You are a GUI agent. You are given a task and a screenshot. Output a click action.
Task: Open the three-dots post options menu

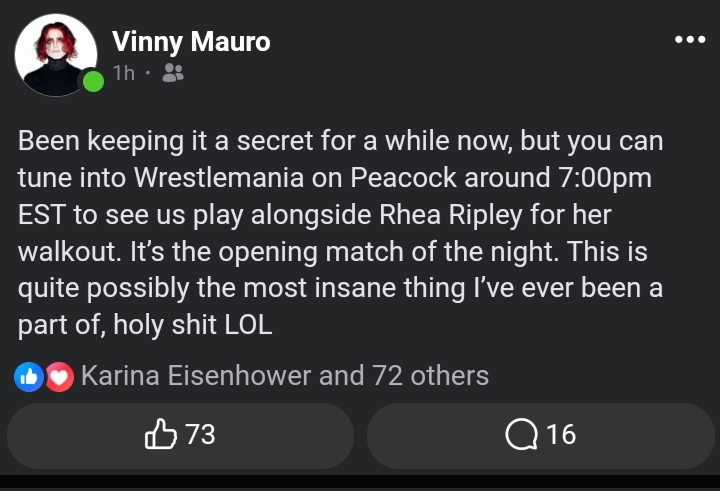pyautogui.click(x=690, y=40)
